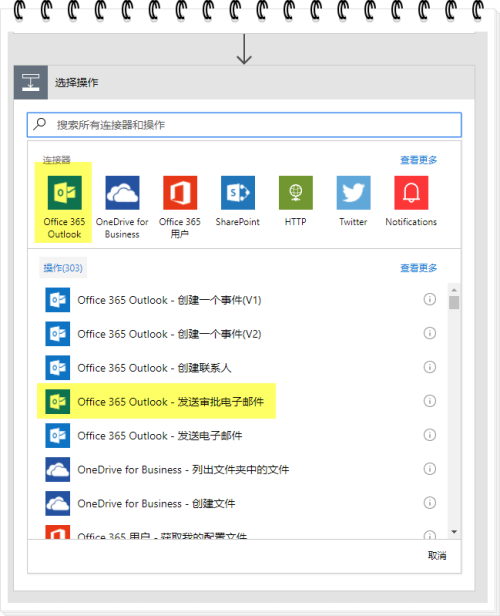The height and width of the screenshot is (616, 500).
Task: Click the actions list scrollbar down arrow
Action: click(454, 532)
